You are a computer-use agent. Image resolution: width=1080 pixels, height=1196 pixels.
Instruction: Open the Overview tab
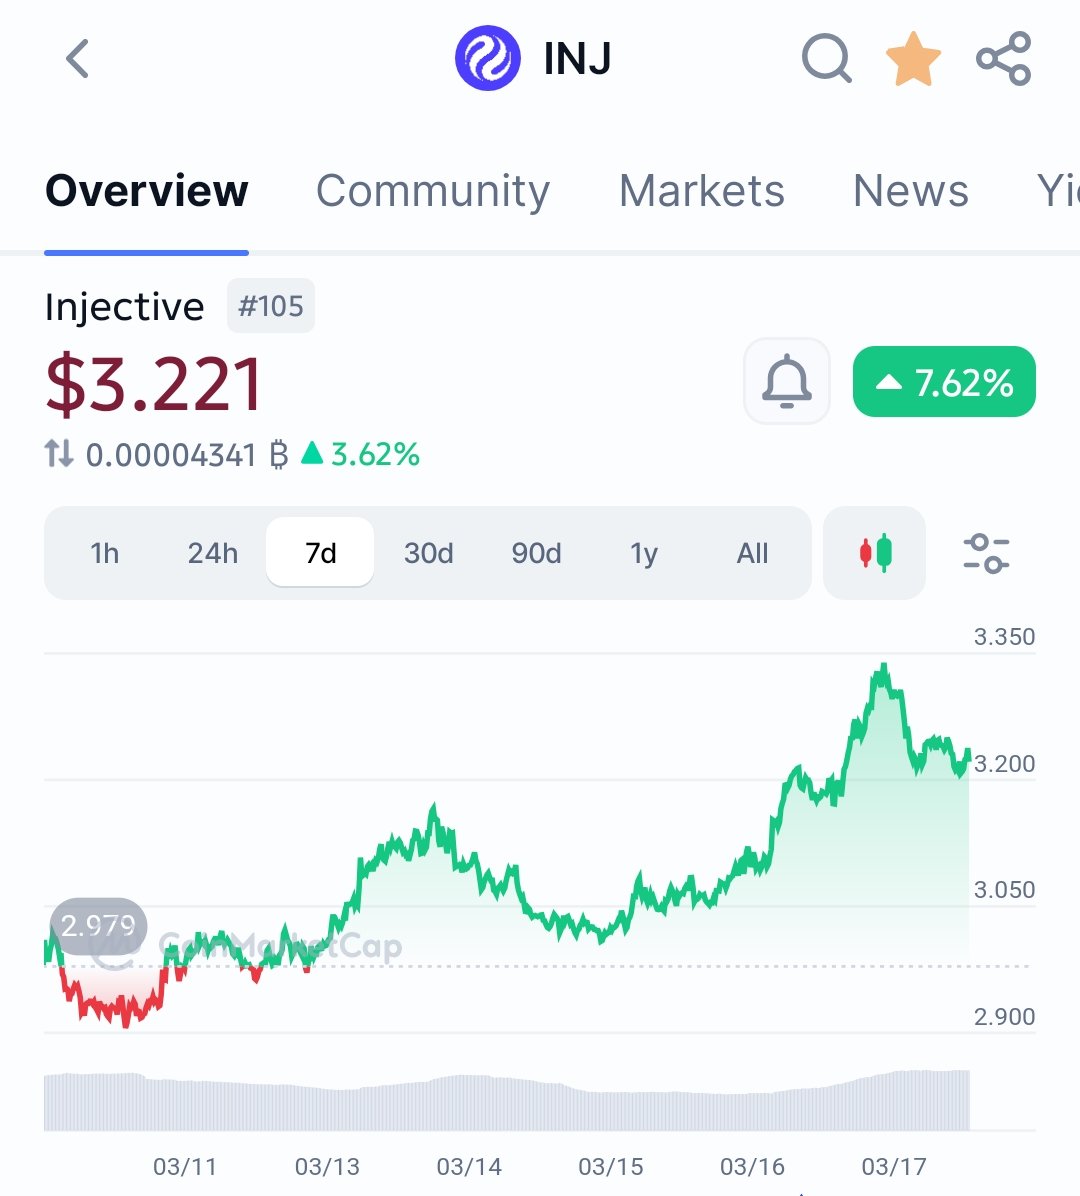pos(146,191)
